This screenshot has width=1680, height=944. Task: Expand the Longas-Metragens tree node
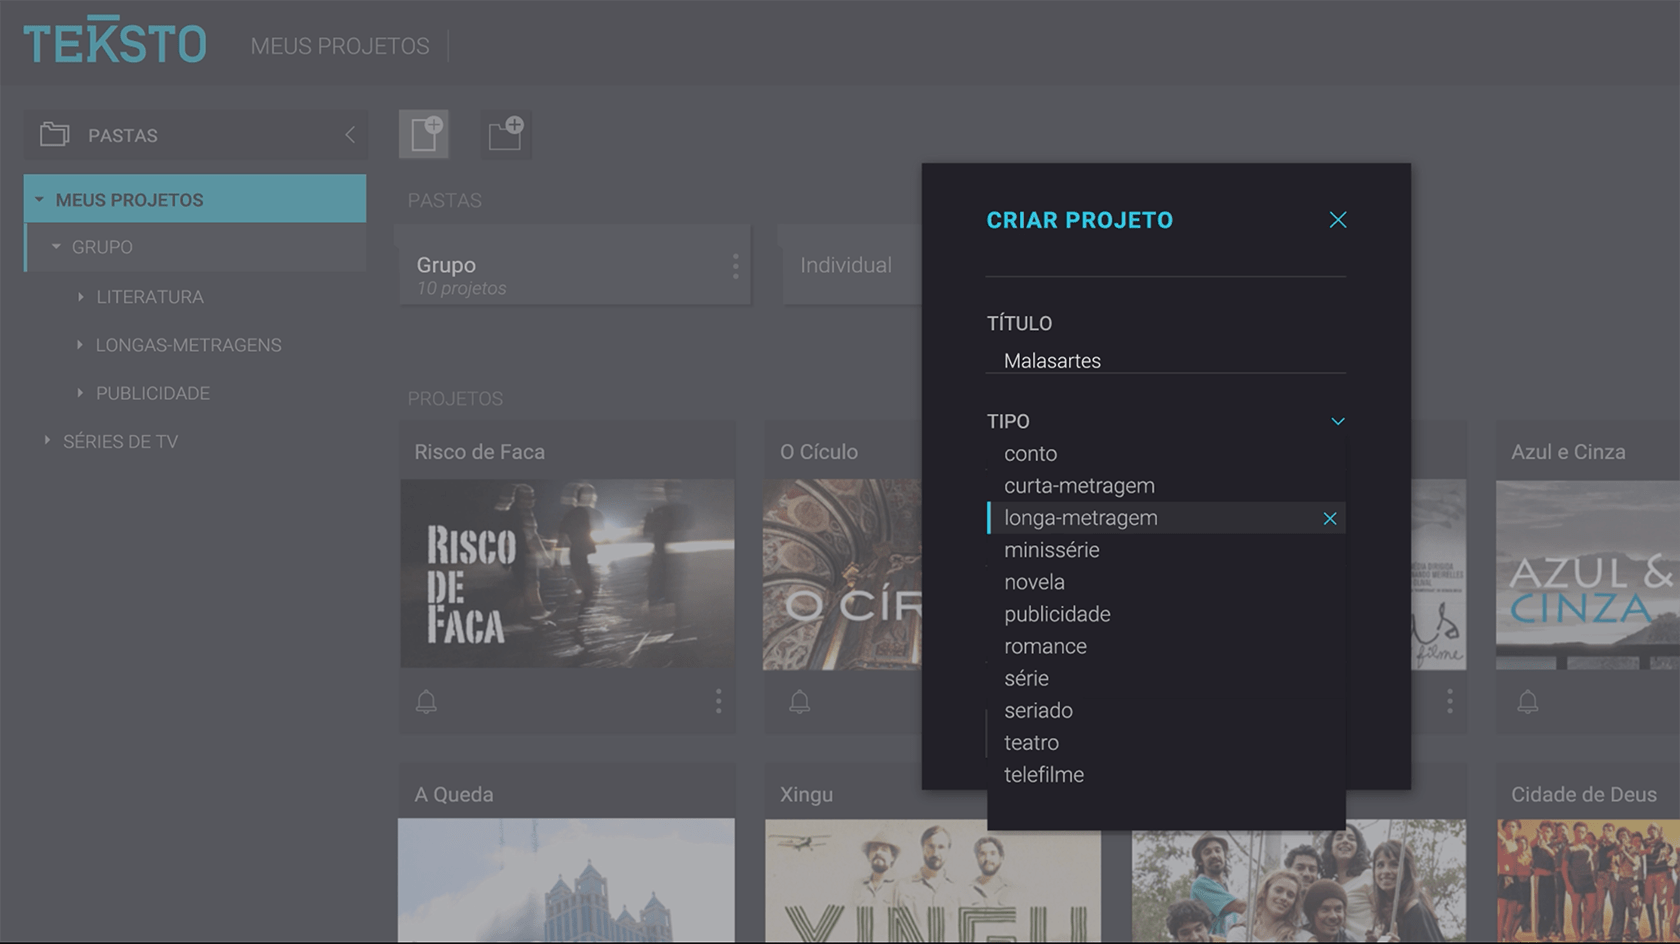pyautogui.click(x=80, y=345)
